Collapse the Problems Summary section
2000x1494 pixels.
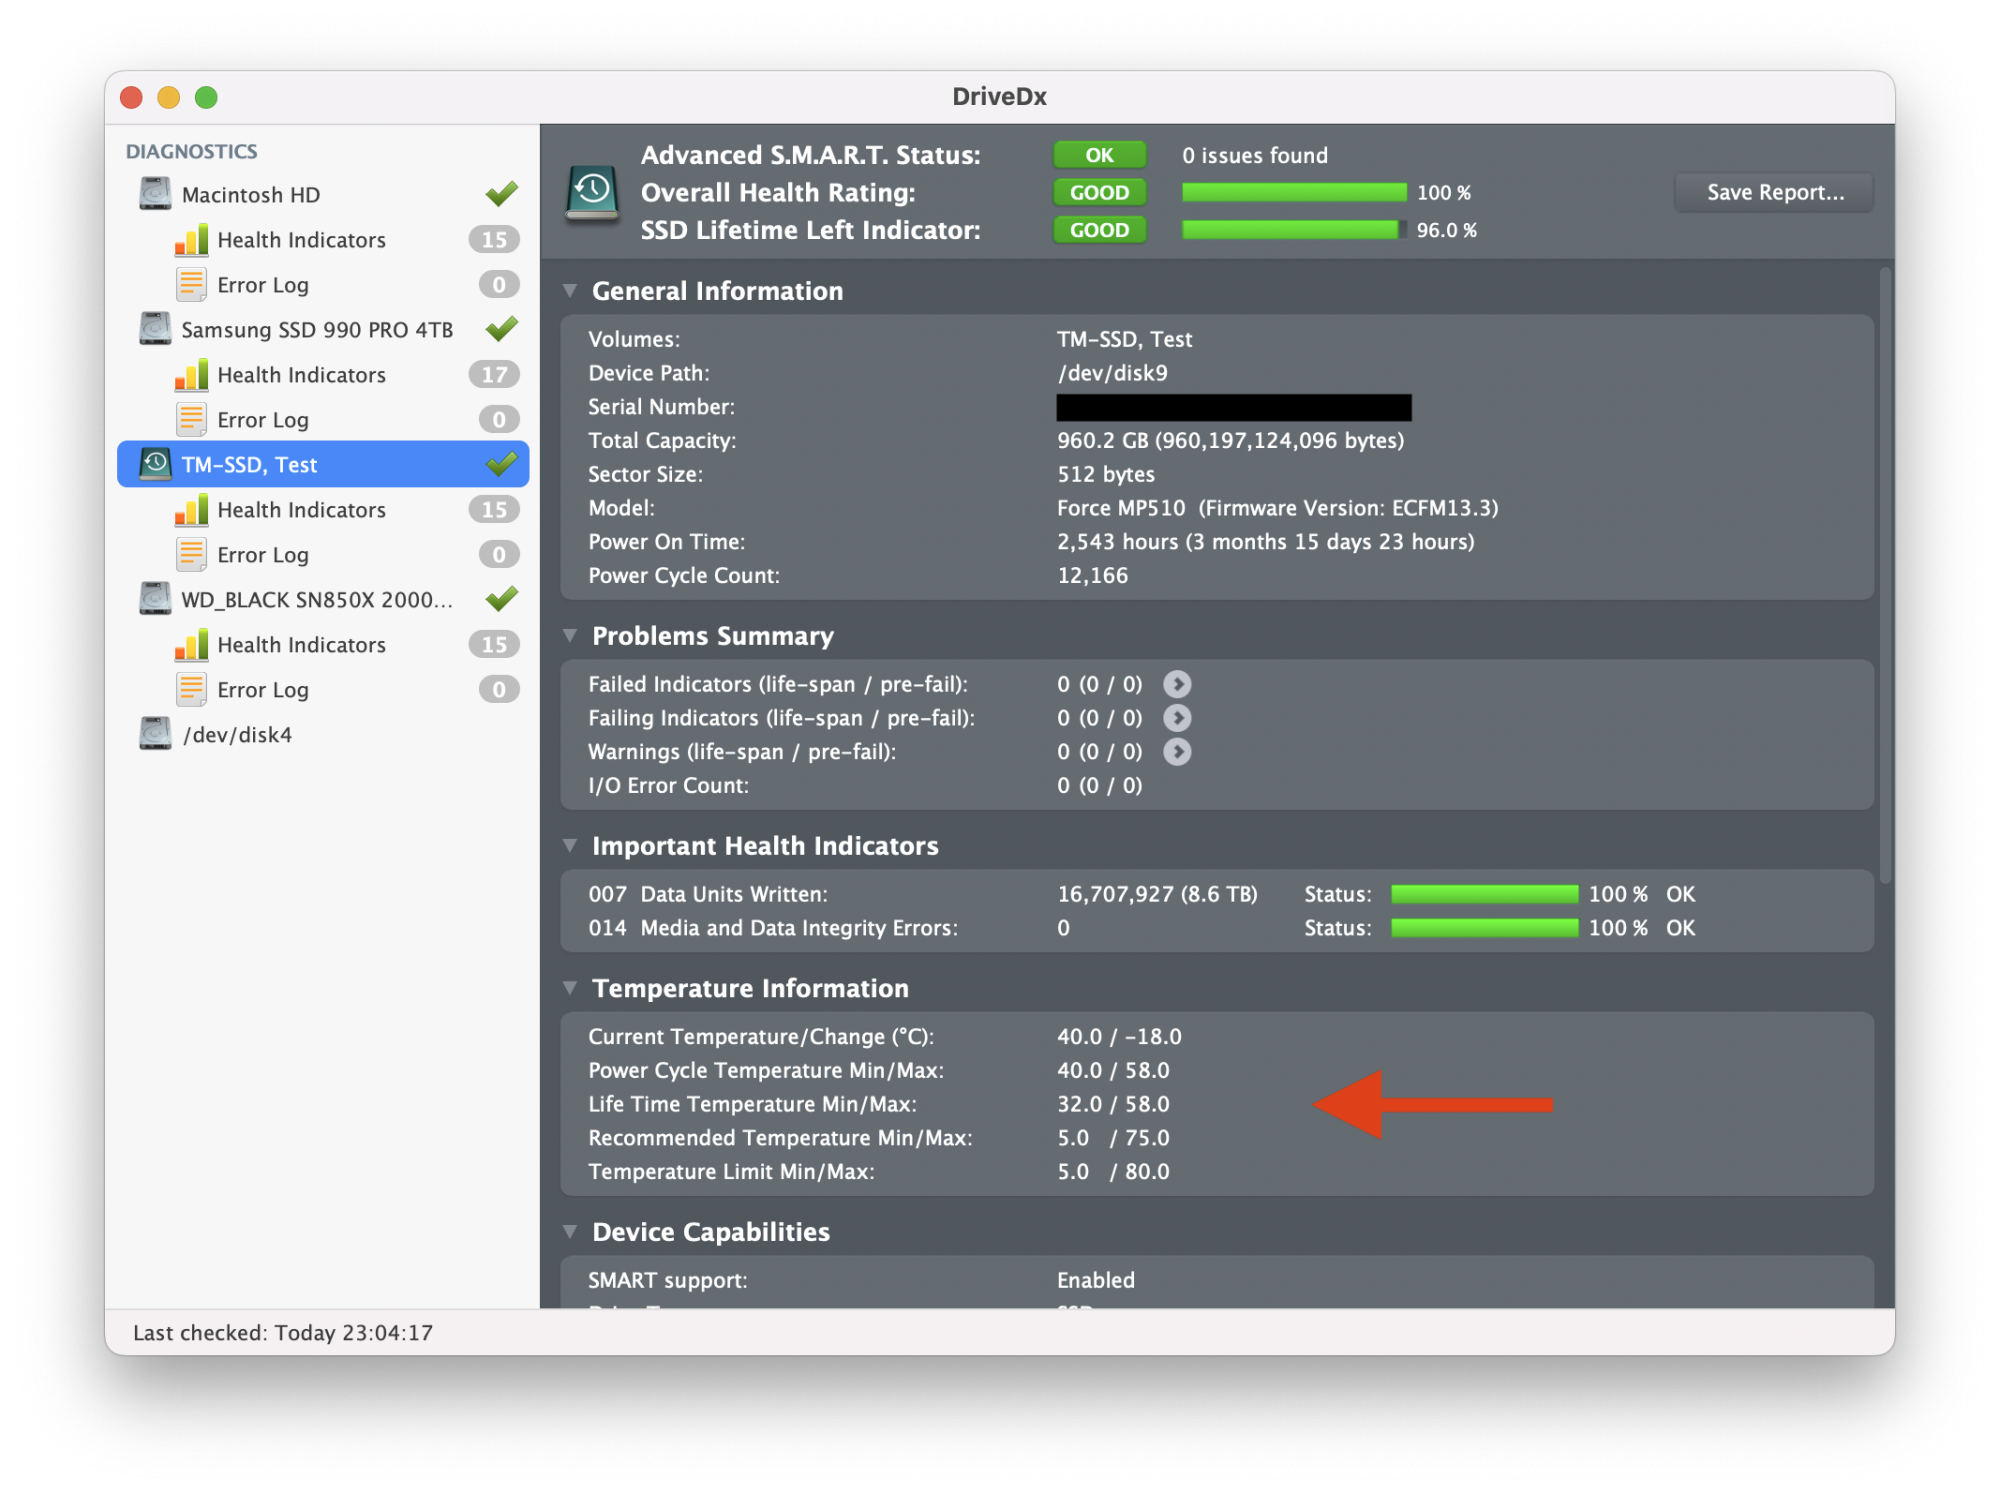570,636
